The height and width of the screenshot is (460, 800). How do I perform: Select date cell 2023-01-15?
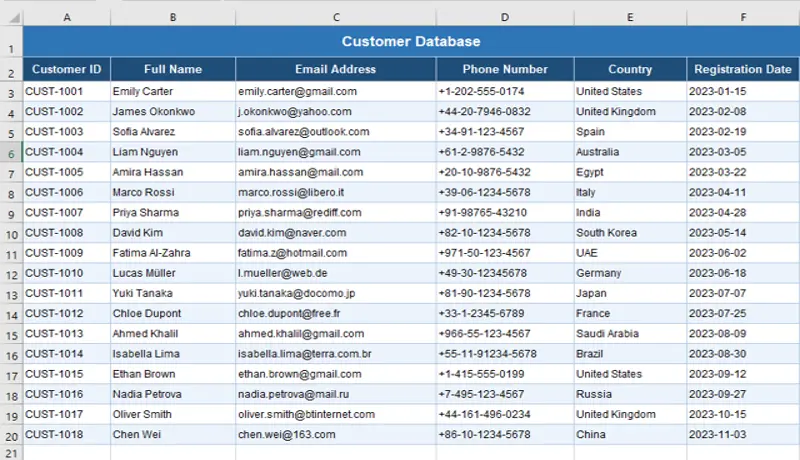[x=743, y=92]
